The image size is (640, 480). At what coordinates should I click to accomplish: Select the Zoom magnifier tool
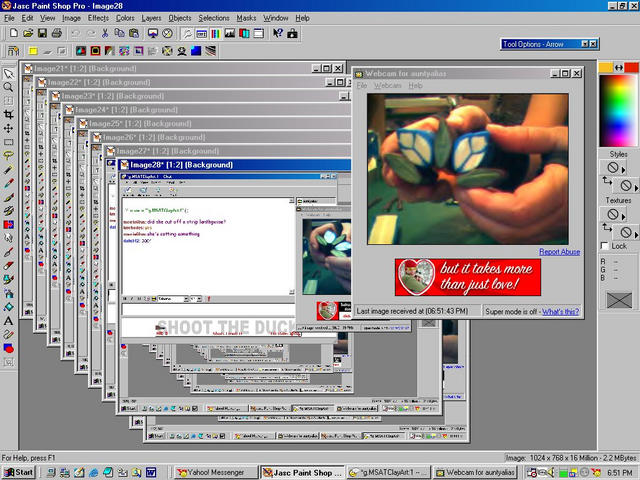click(x=8, y=87)
